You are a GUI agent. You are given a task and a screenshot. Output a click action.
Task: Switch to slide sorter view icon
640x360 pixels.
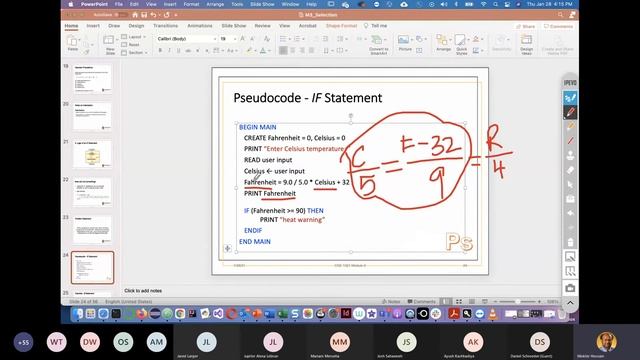coord(459,302)
